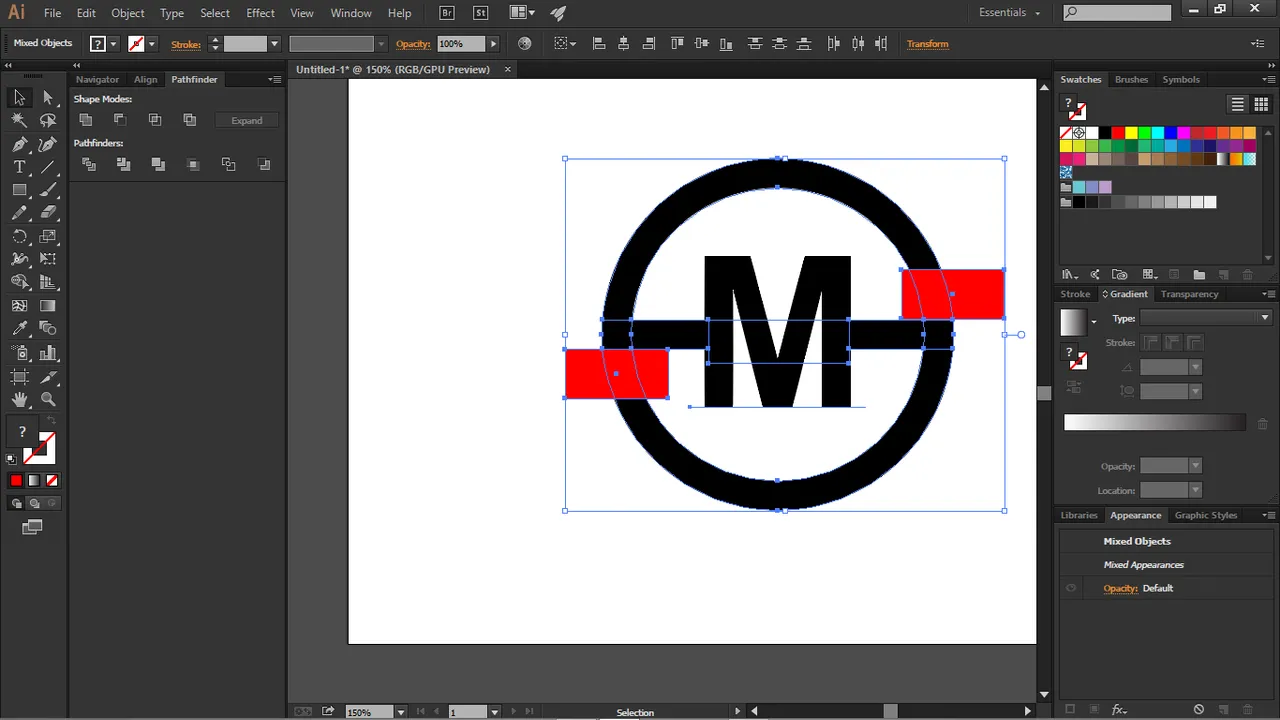Select the Mesh tool
1280x720 pixels.
[x=19, y=306]
